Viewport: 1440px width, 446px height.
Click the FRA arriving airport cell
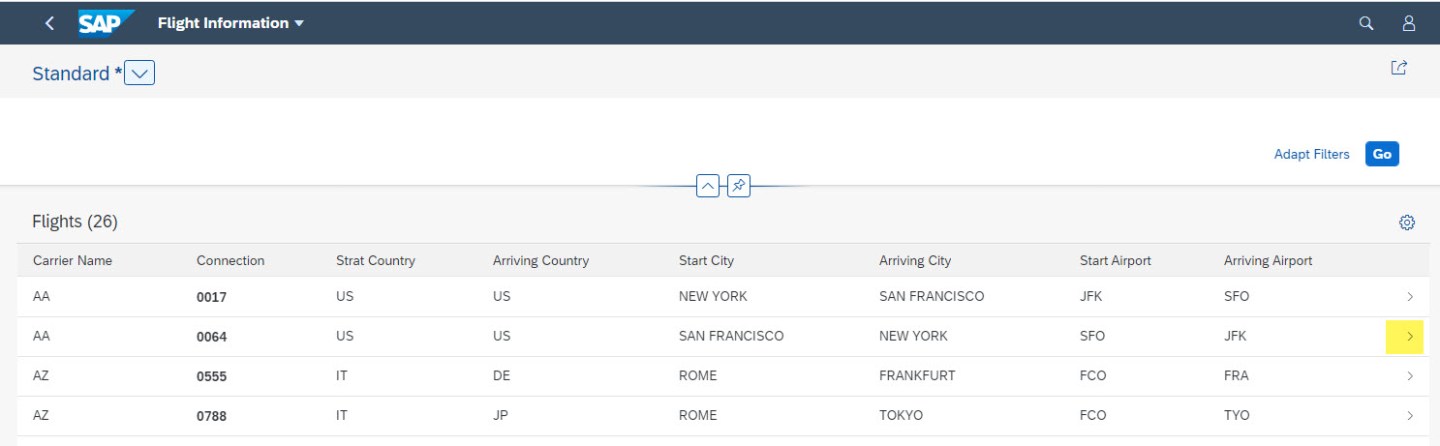[1236, 376]
